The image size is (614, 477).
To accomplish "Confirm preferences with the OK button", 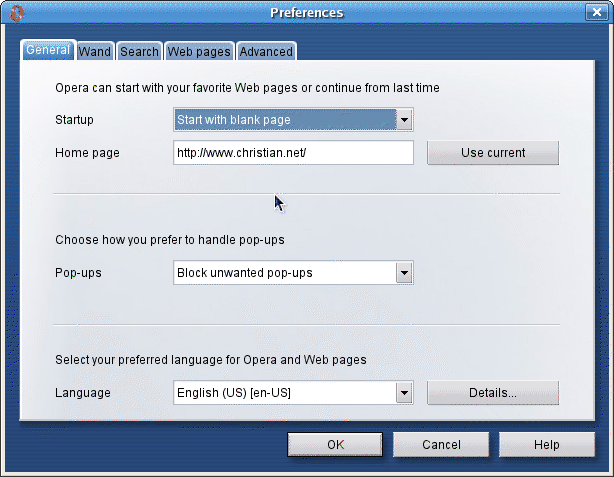I will [x=336, y=444].
